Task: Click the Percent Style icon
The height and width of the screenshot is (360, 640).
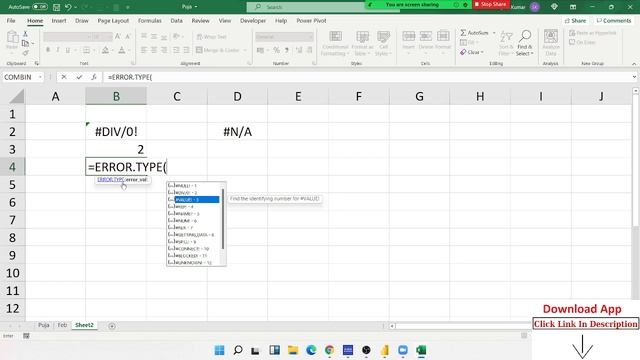Action: click(x=276, y=50)
